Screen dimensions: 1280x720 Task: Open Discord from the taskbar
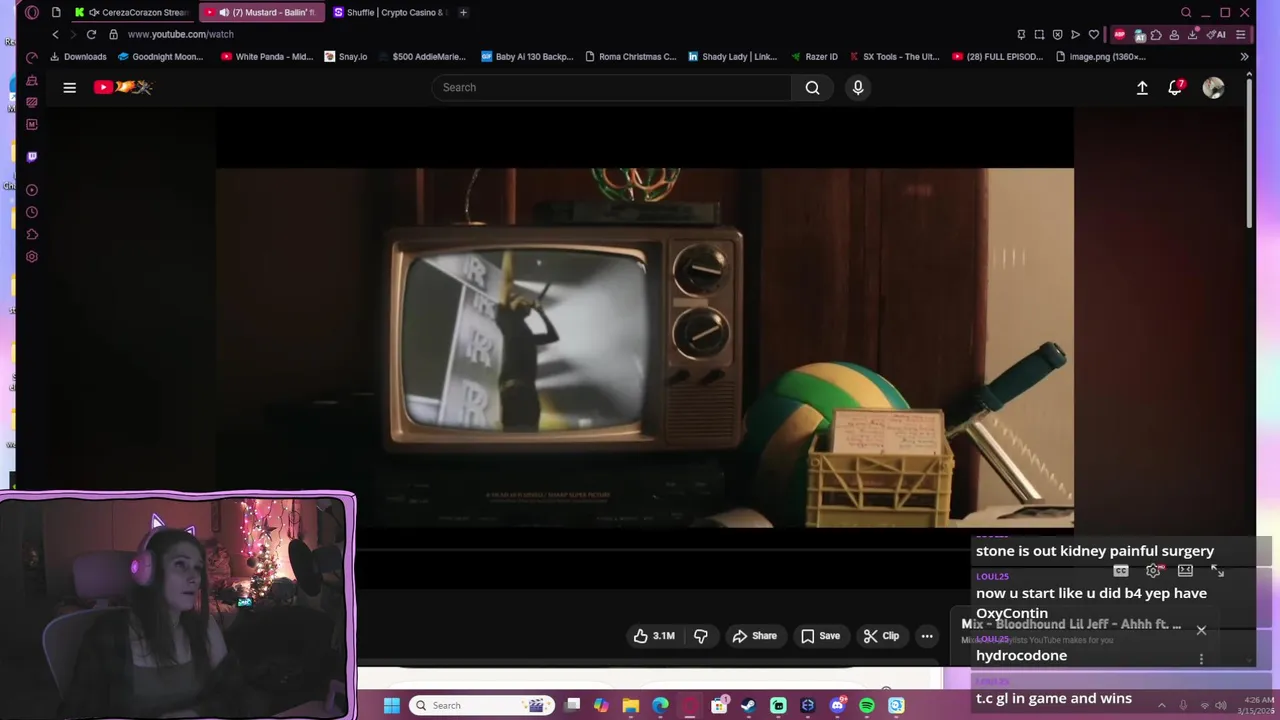coord(837,706)
